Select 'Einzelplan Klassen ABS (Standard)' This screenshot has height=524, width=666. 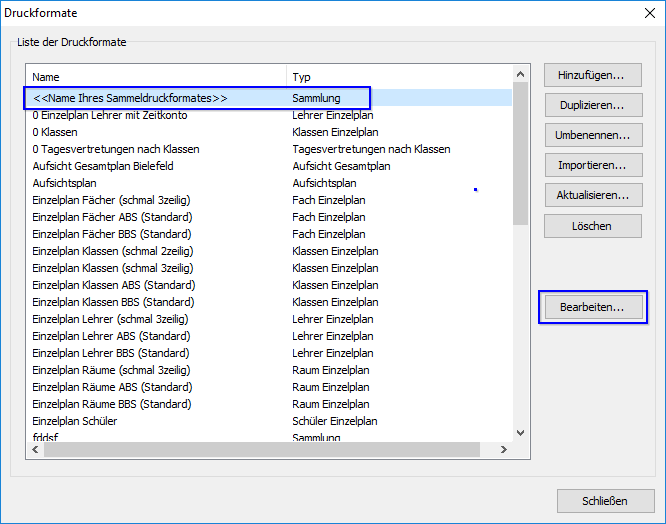(114, 285)
